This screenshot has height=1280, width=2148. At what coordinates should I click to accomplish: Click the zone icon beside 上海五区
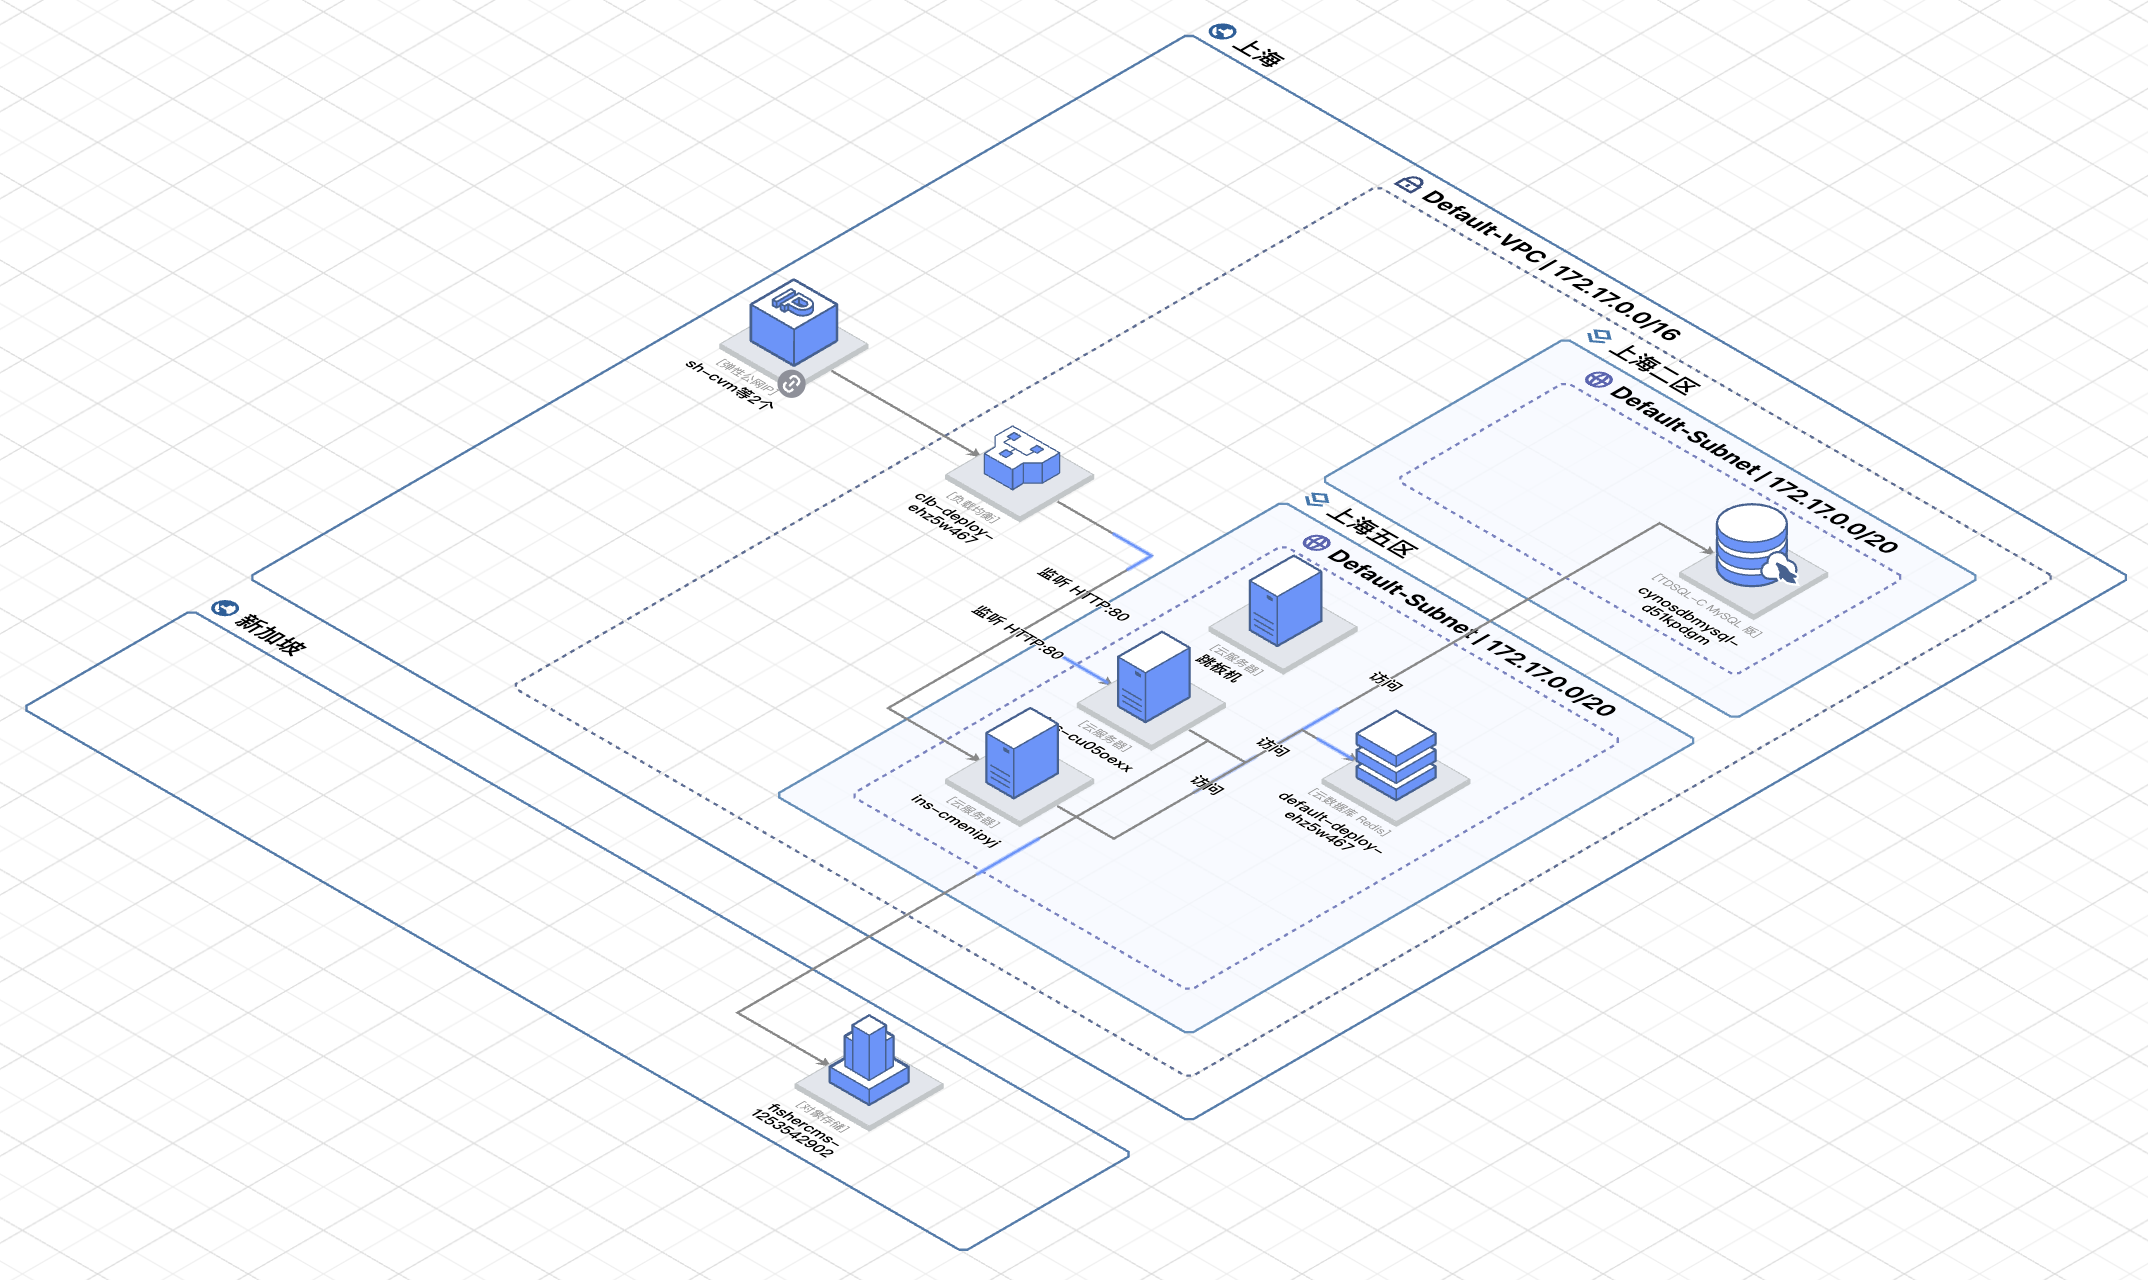(x=1317, y=498)
